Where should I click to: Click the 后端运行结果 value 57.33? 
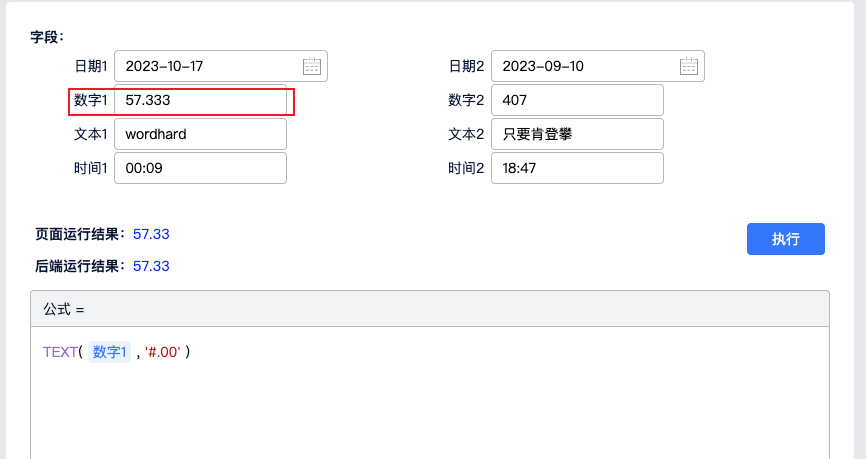151,266
